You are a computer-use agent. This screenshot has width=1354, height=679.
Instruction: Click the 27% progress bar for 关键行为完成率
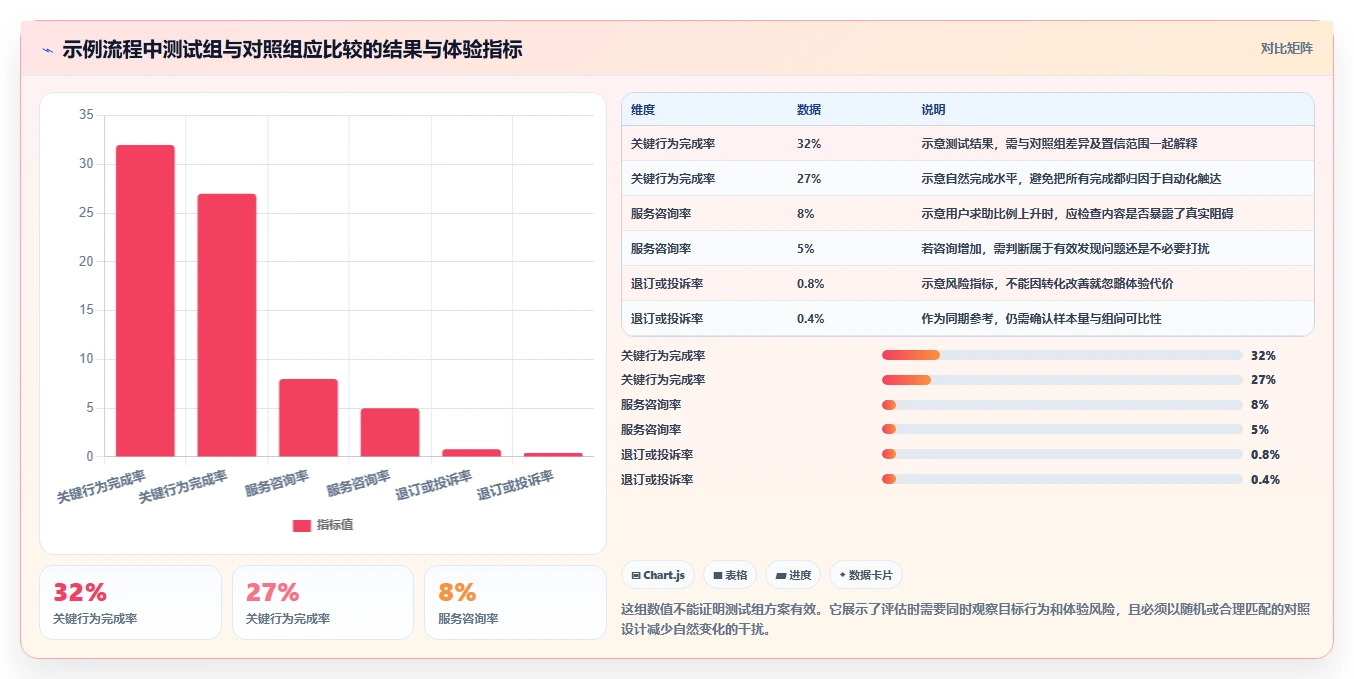[x=1062, y=380]
